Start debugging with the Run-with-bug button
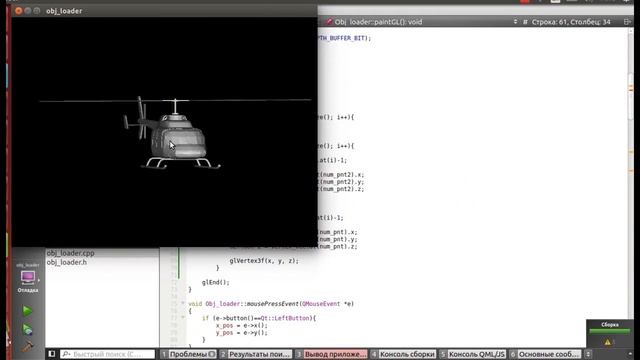Viewport: 640px width, 360px height. [x=27, y=329]
